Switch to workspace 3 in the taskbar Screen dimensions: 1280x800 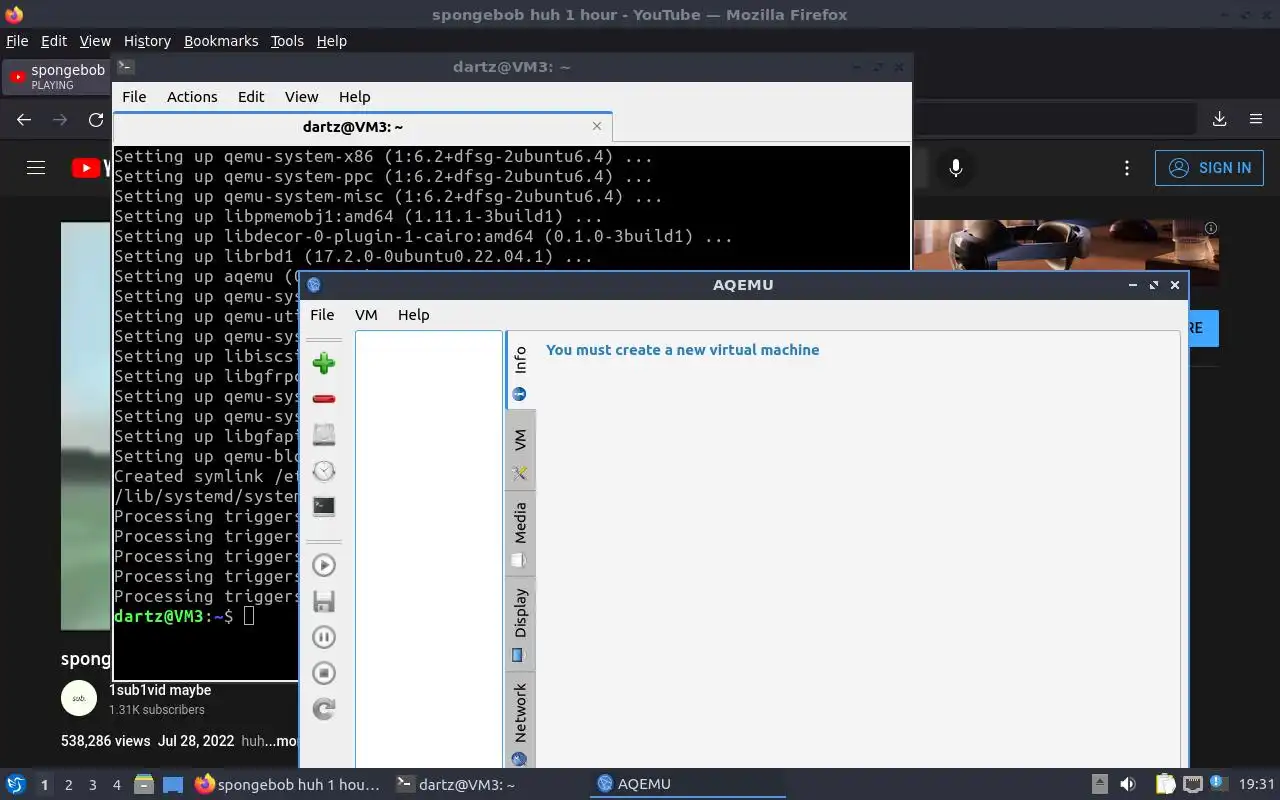pos(92,785)
